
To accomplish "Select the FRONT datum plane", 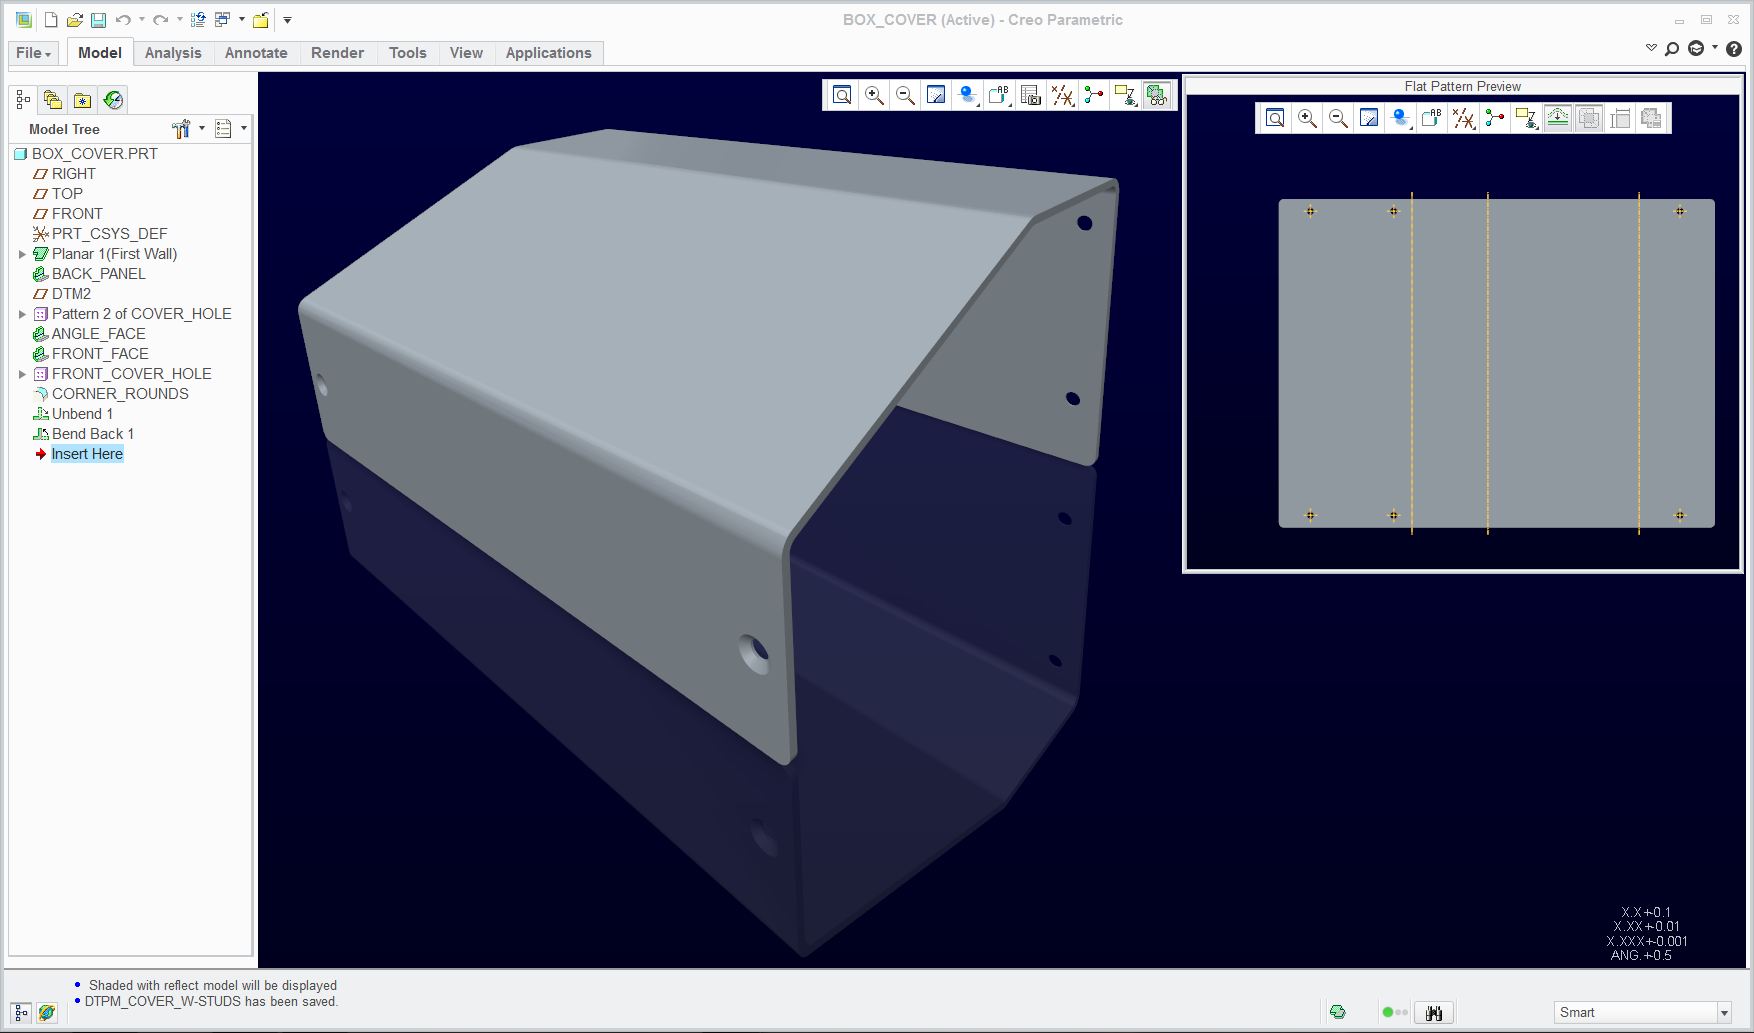I will 68,214.
